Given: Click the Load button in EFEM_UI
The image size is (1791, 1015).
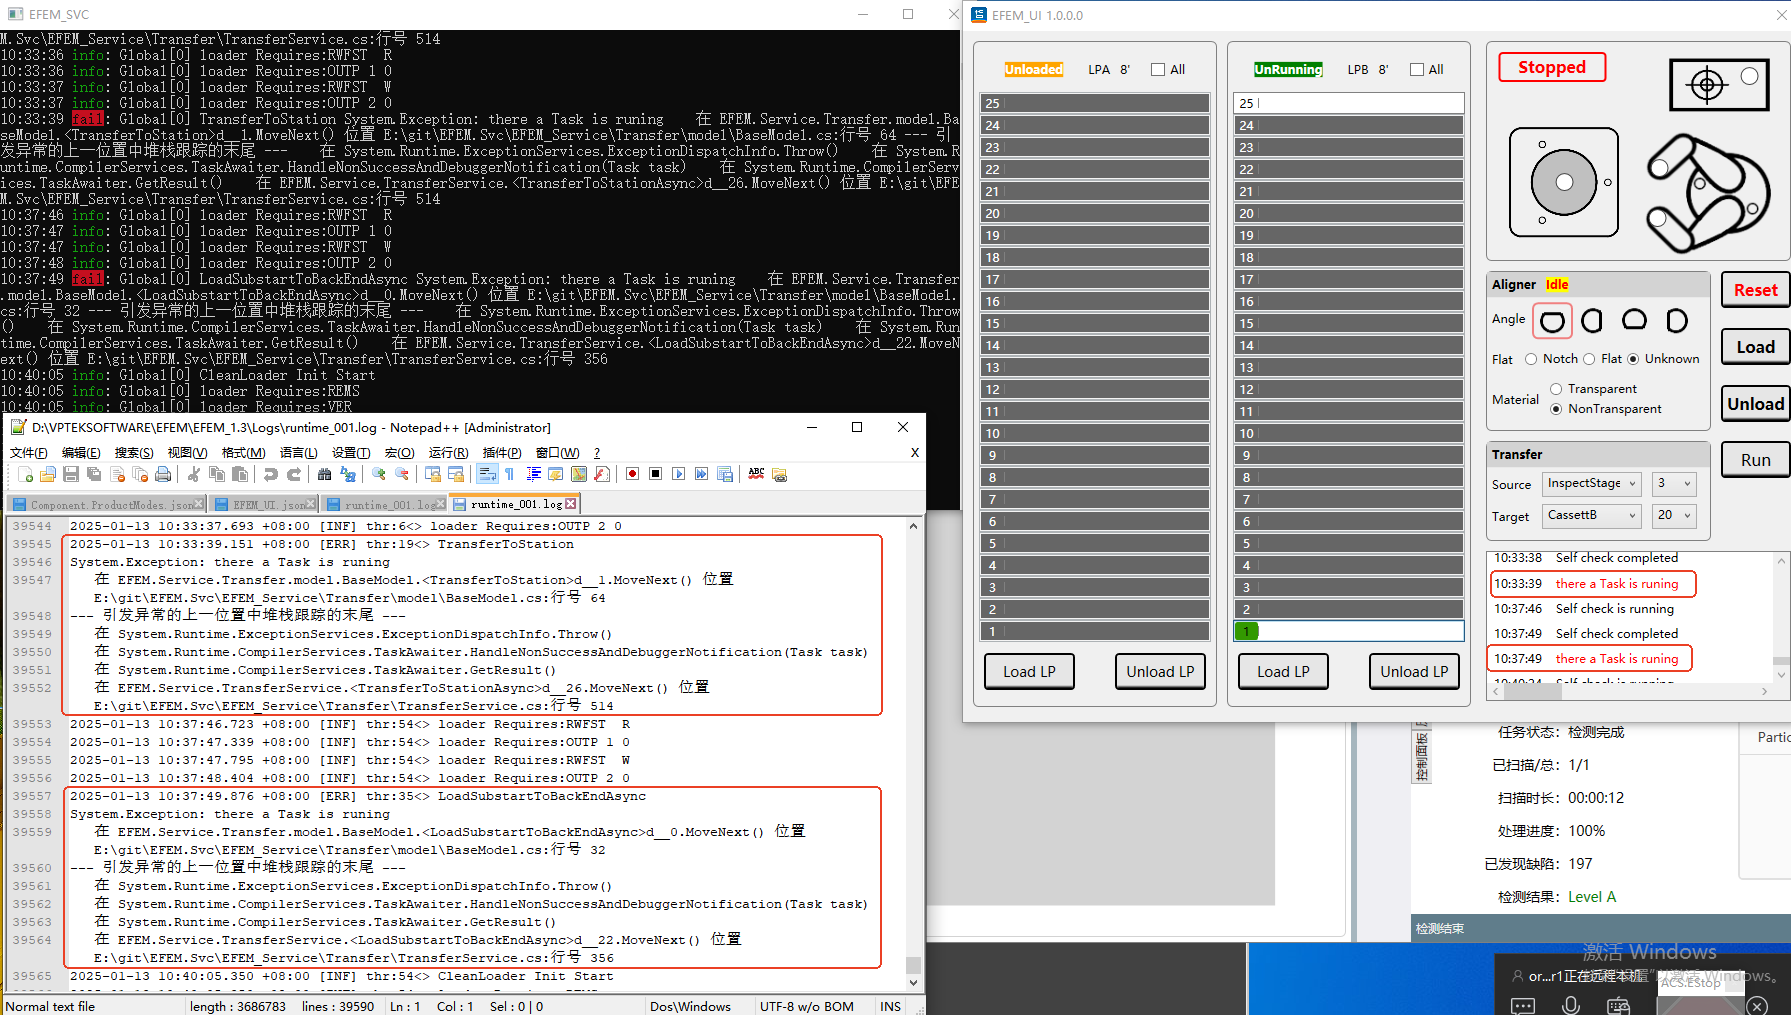Looking at the screenshot, I should click(x=1755, y=347).
